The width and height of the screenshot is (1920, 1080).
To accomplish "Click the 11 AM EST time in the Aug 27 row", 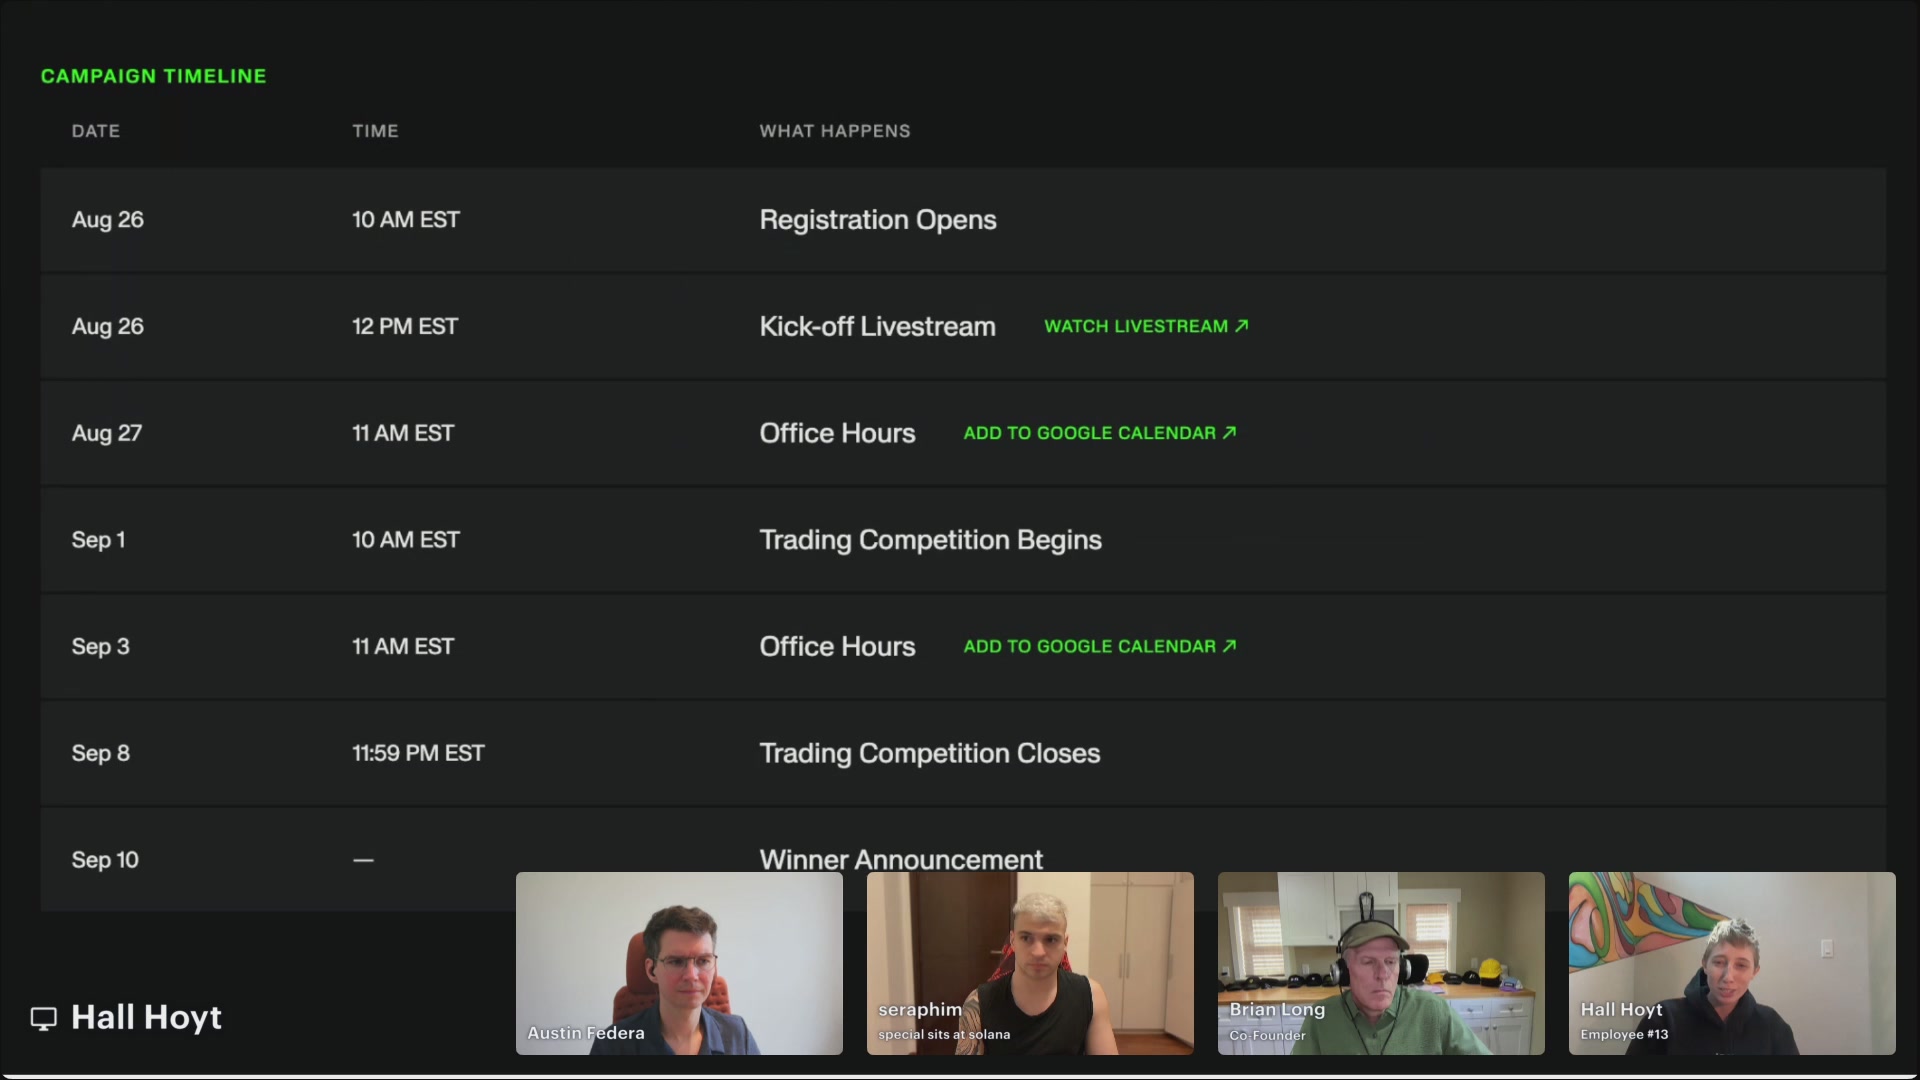I will click(x=403, y=433).
